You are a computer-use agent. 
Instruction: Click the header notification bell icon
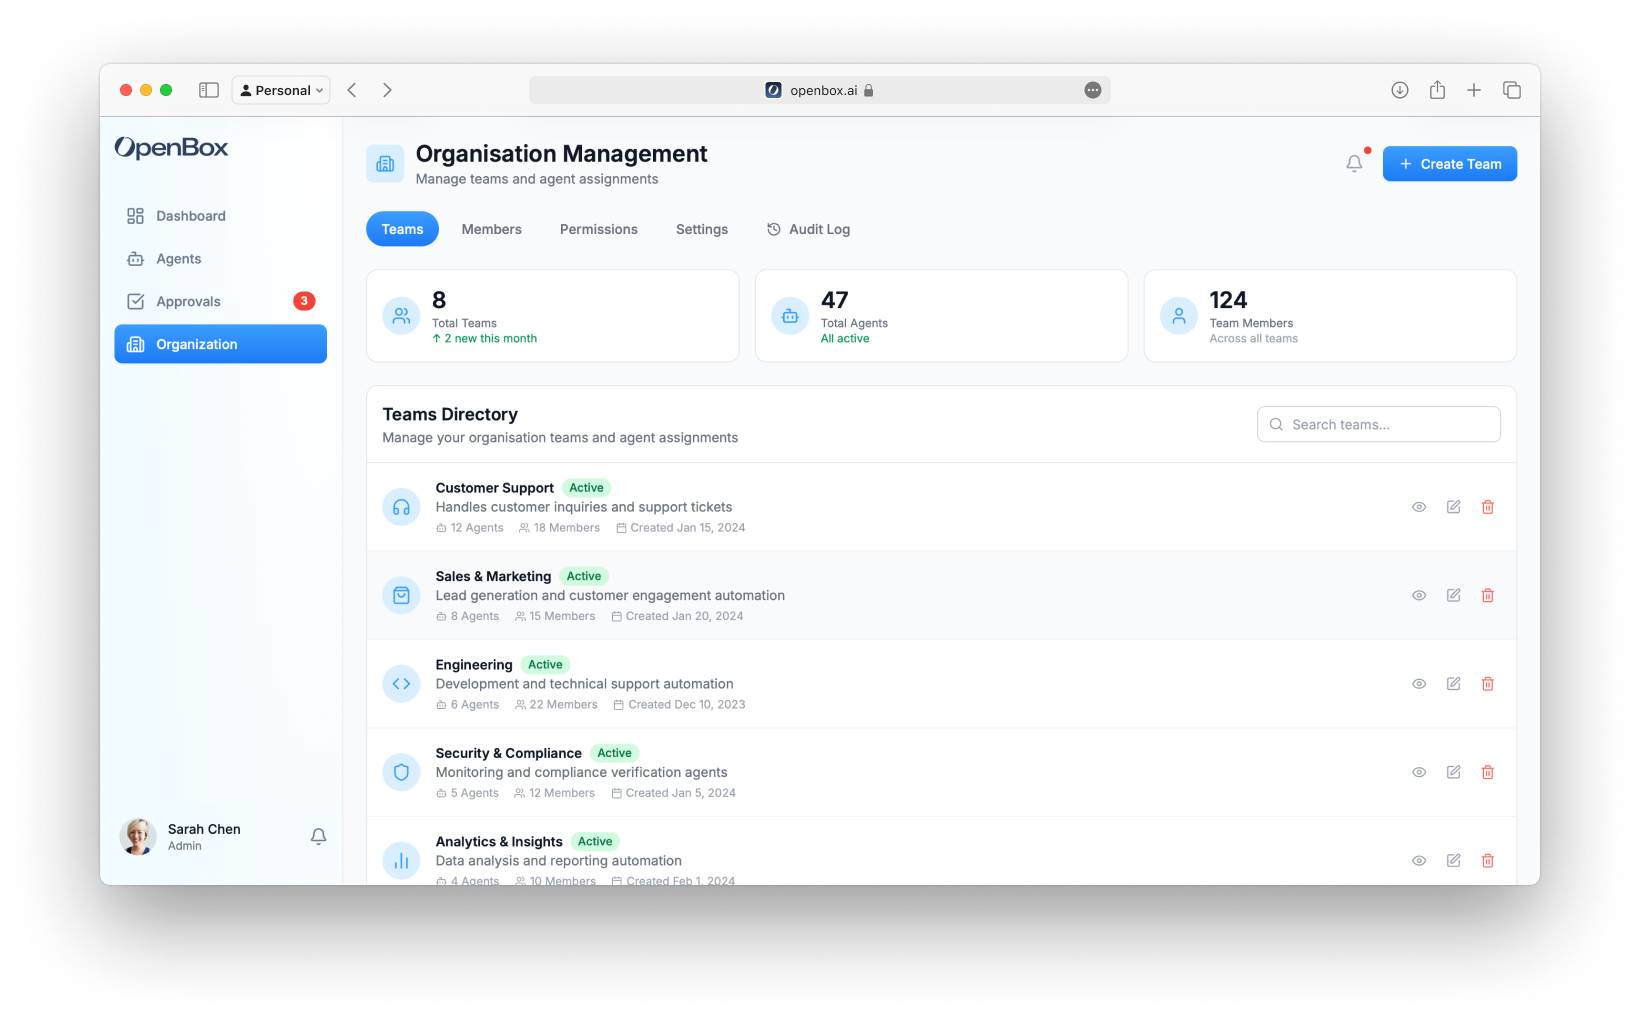click(1354, 163)
